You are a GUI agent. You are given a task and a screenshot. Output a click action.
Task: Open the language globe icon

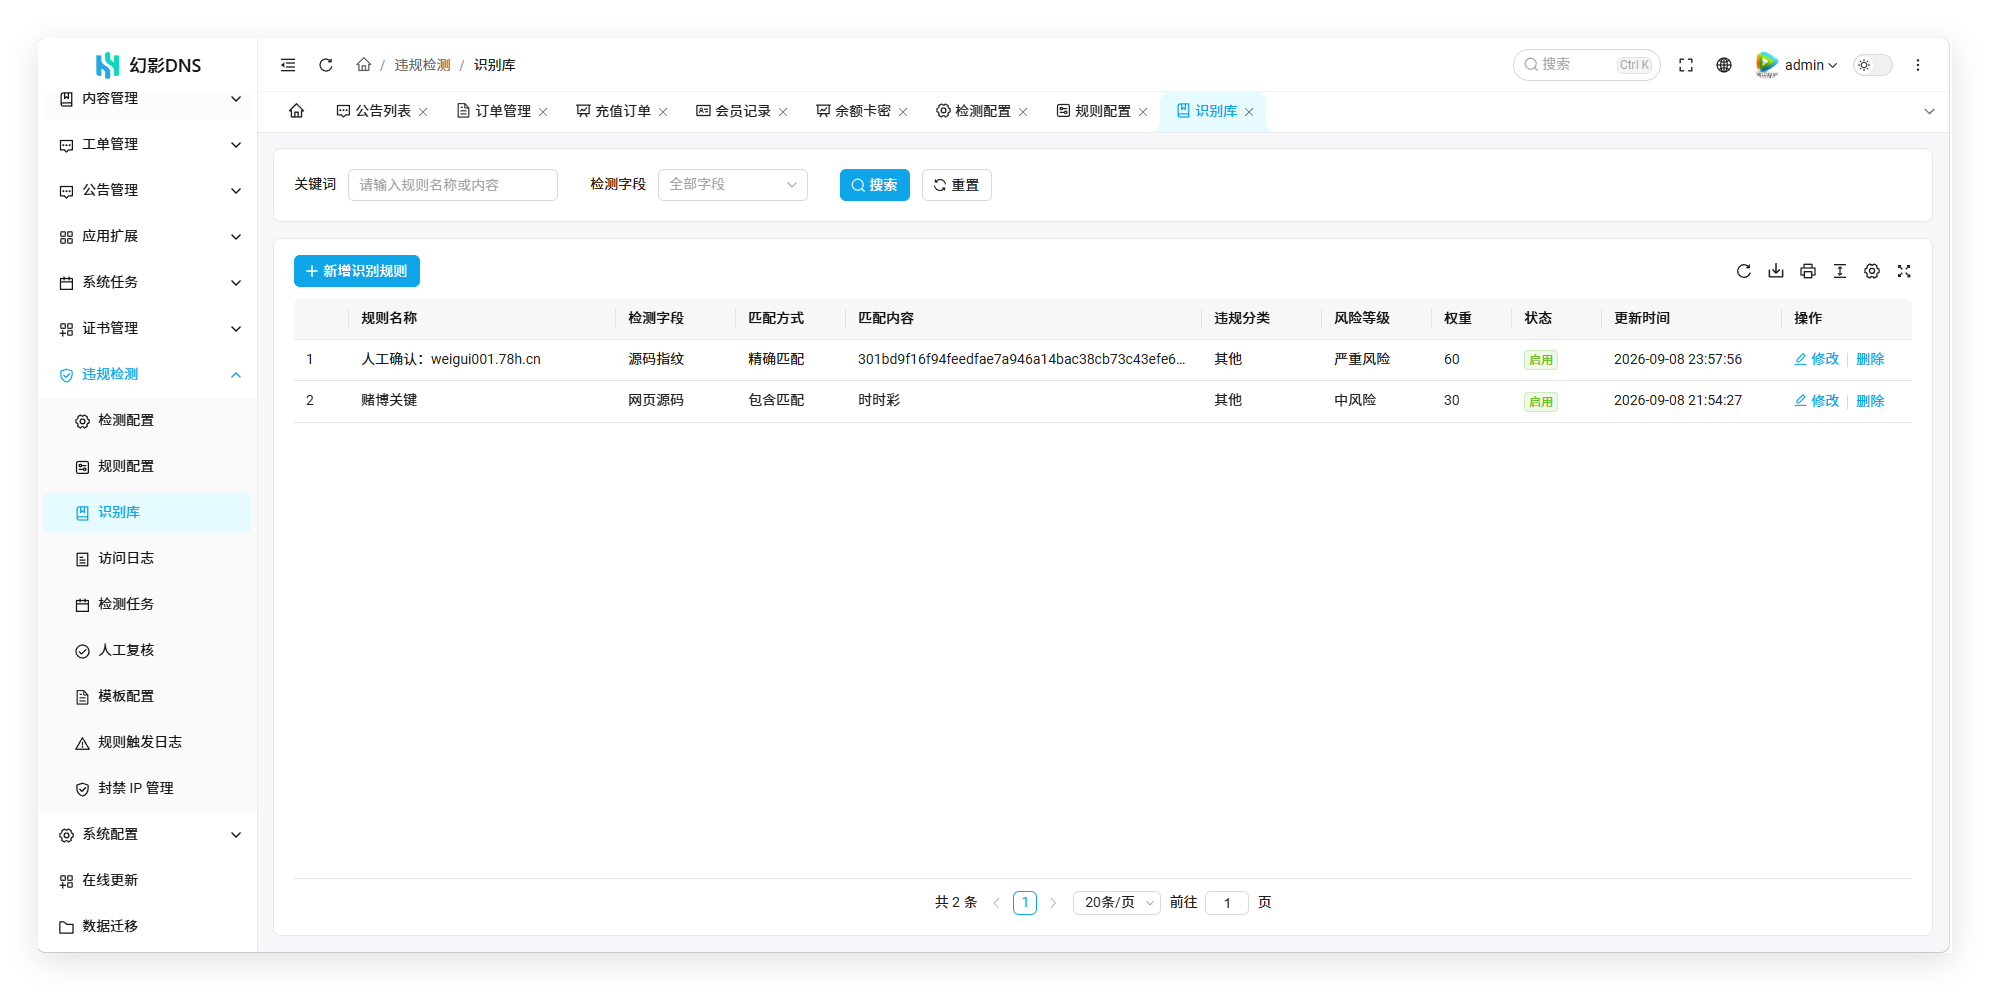pyautogui.click(x=1724, y=65)
